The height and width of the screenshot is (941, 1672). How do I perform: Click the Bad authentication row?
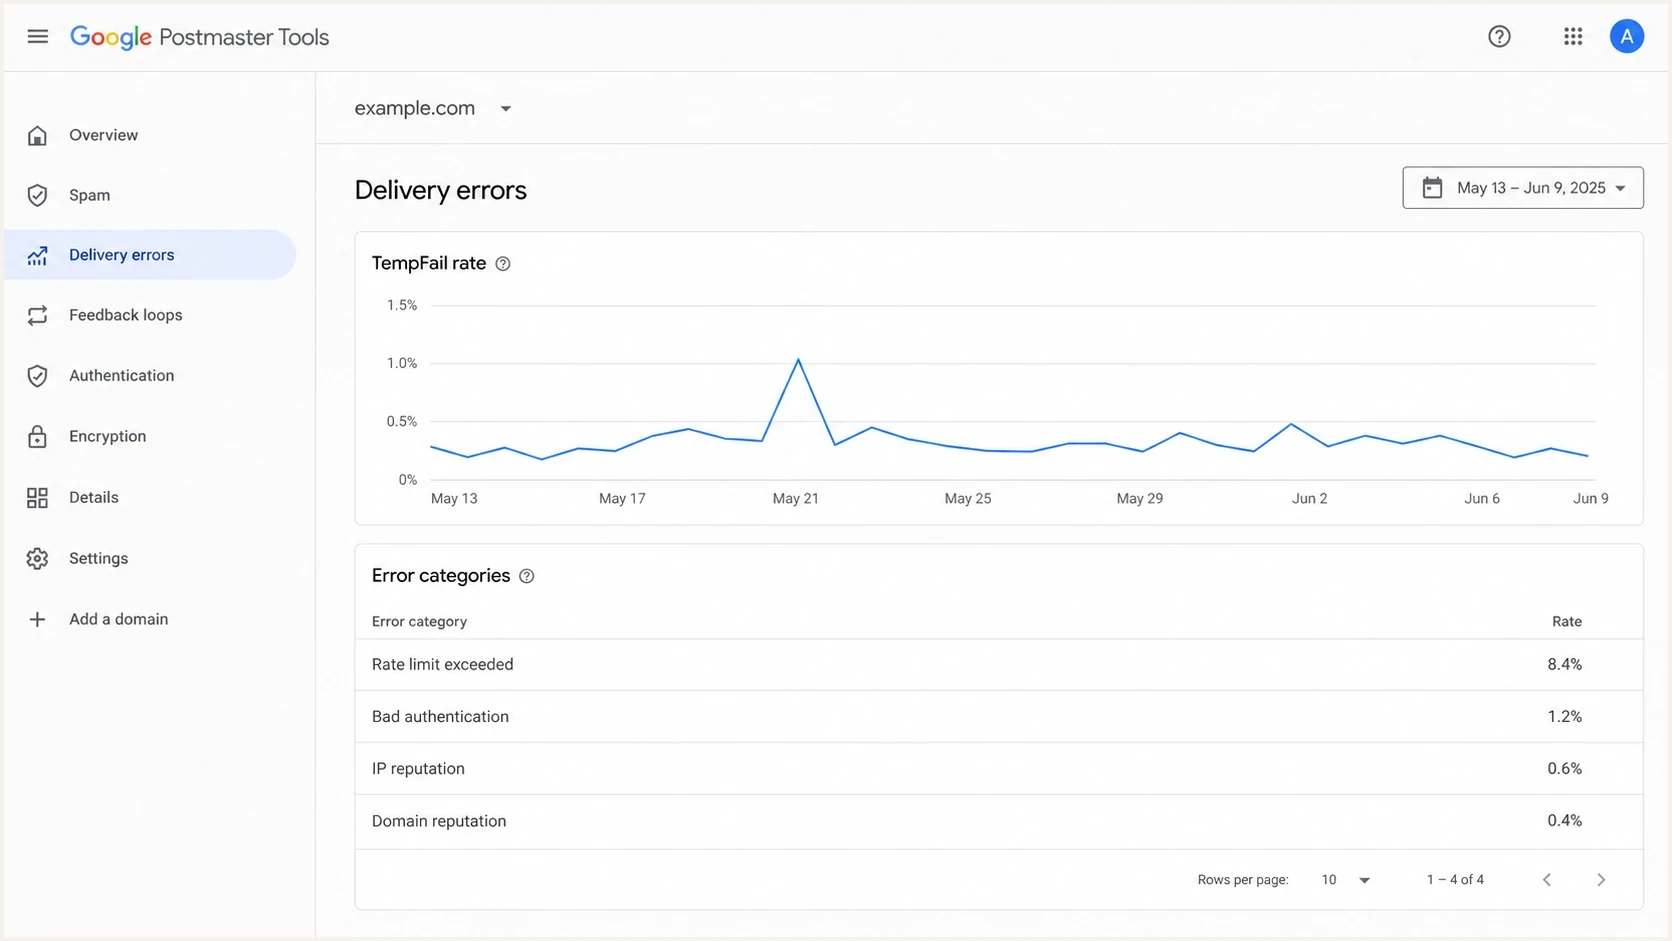(x=999, y=717)
